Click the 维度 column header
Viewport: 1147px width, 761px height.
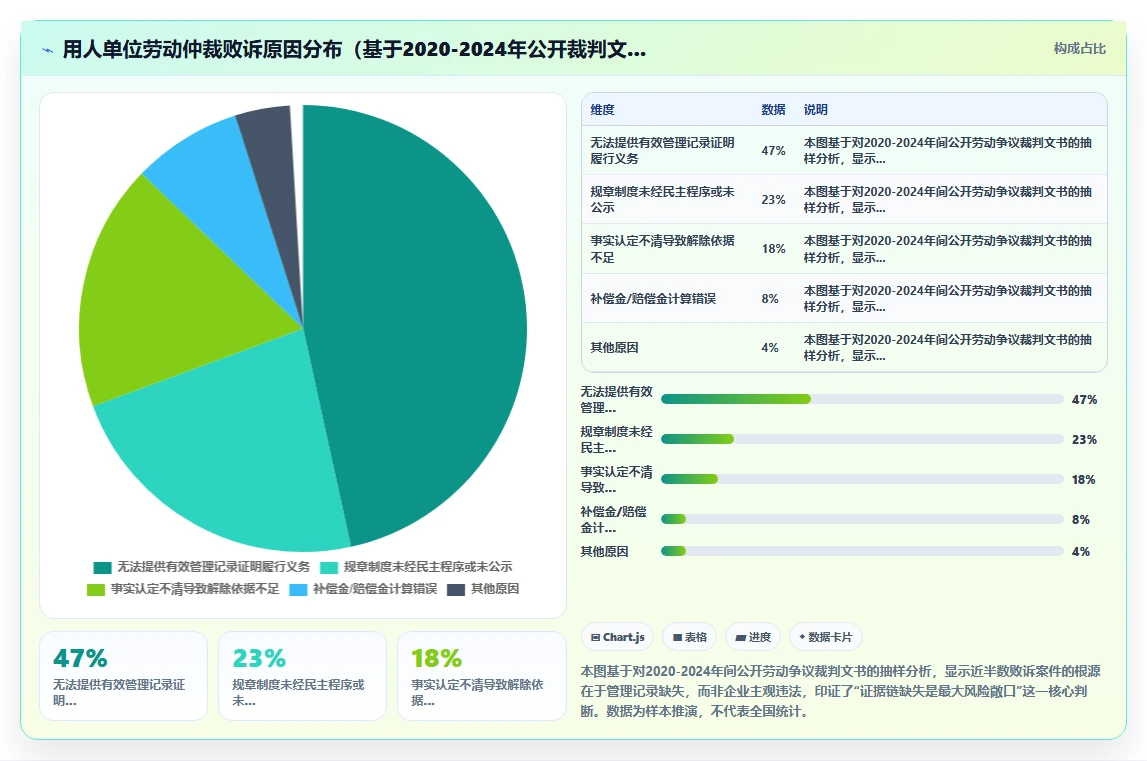coord(603,110)
